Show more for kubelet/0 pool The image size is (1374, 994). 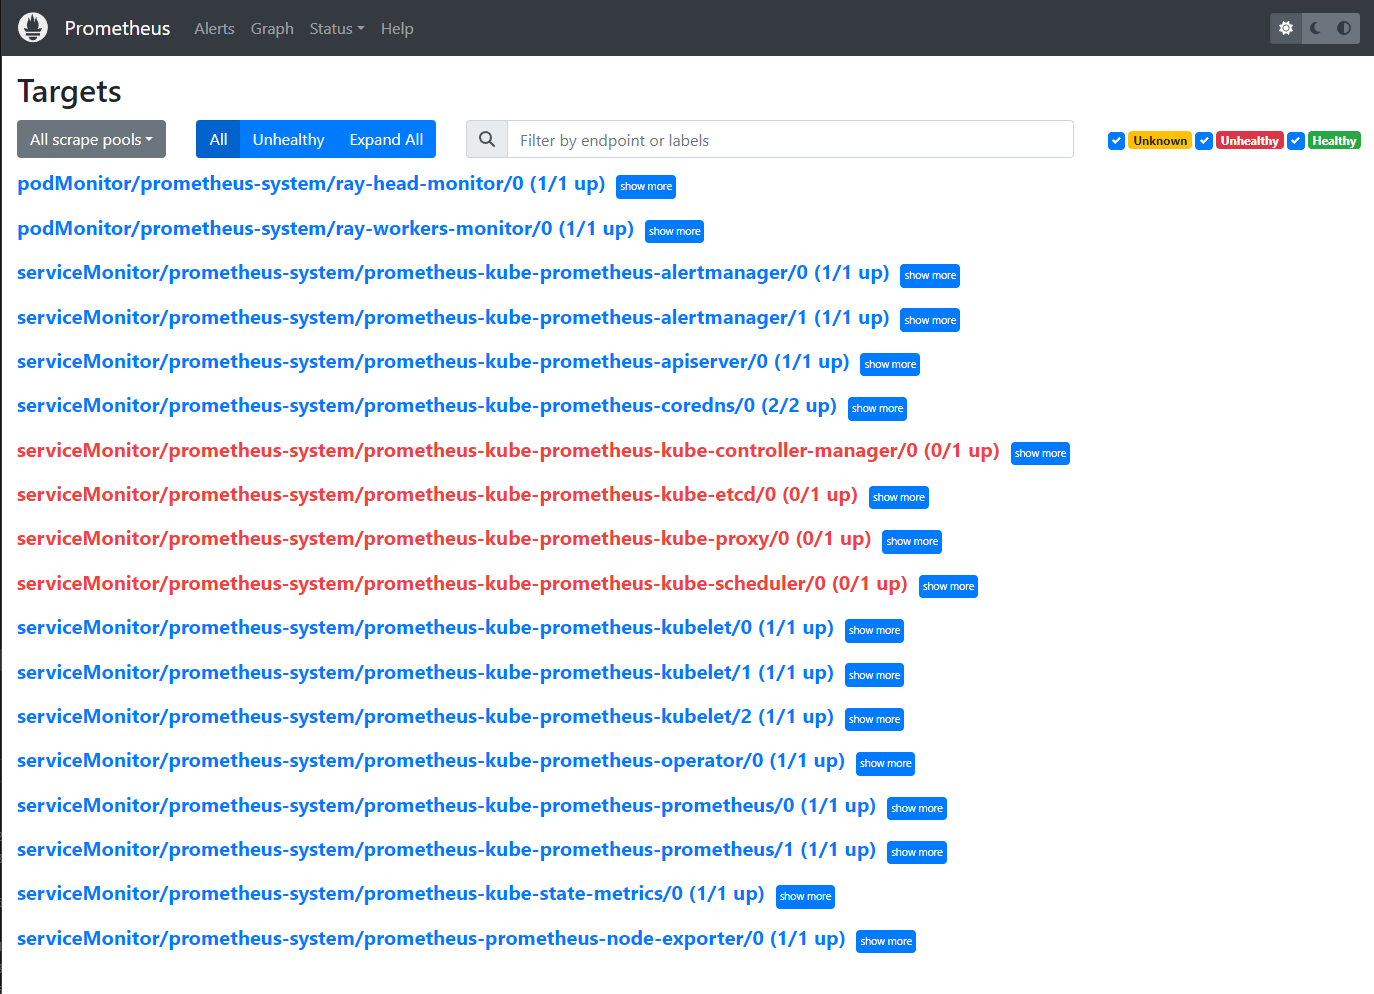(x=875, y=631)
